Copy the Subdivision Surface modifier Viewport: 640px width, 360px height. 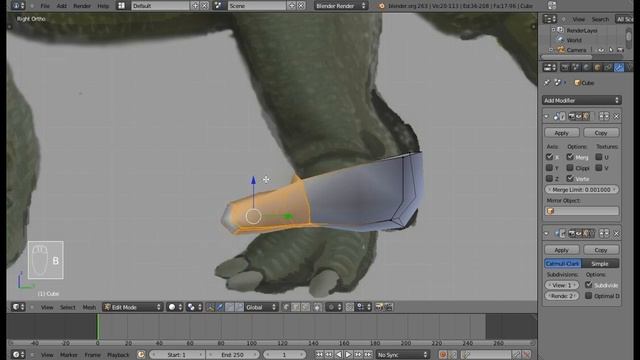pyautogui.click(x=601, y=250)
